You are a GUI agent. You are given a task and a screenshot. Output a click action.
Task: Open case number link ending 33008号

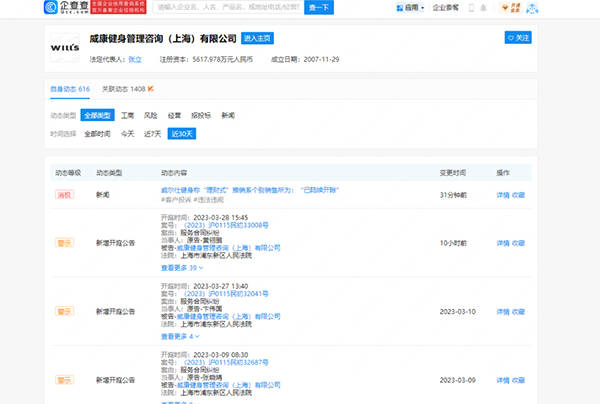tap(226, 225)
